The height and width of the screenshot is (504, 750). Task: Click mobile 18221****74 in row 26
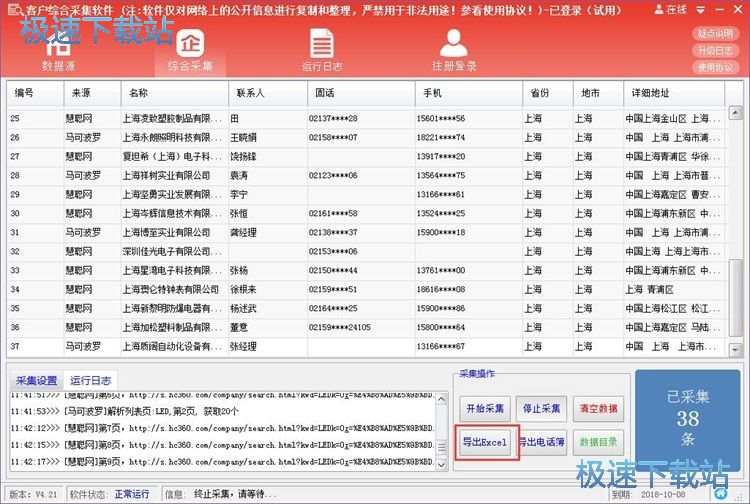pyautogui.click(x=441, y=138)
